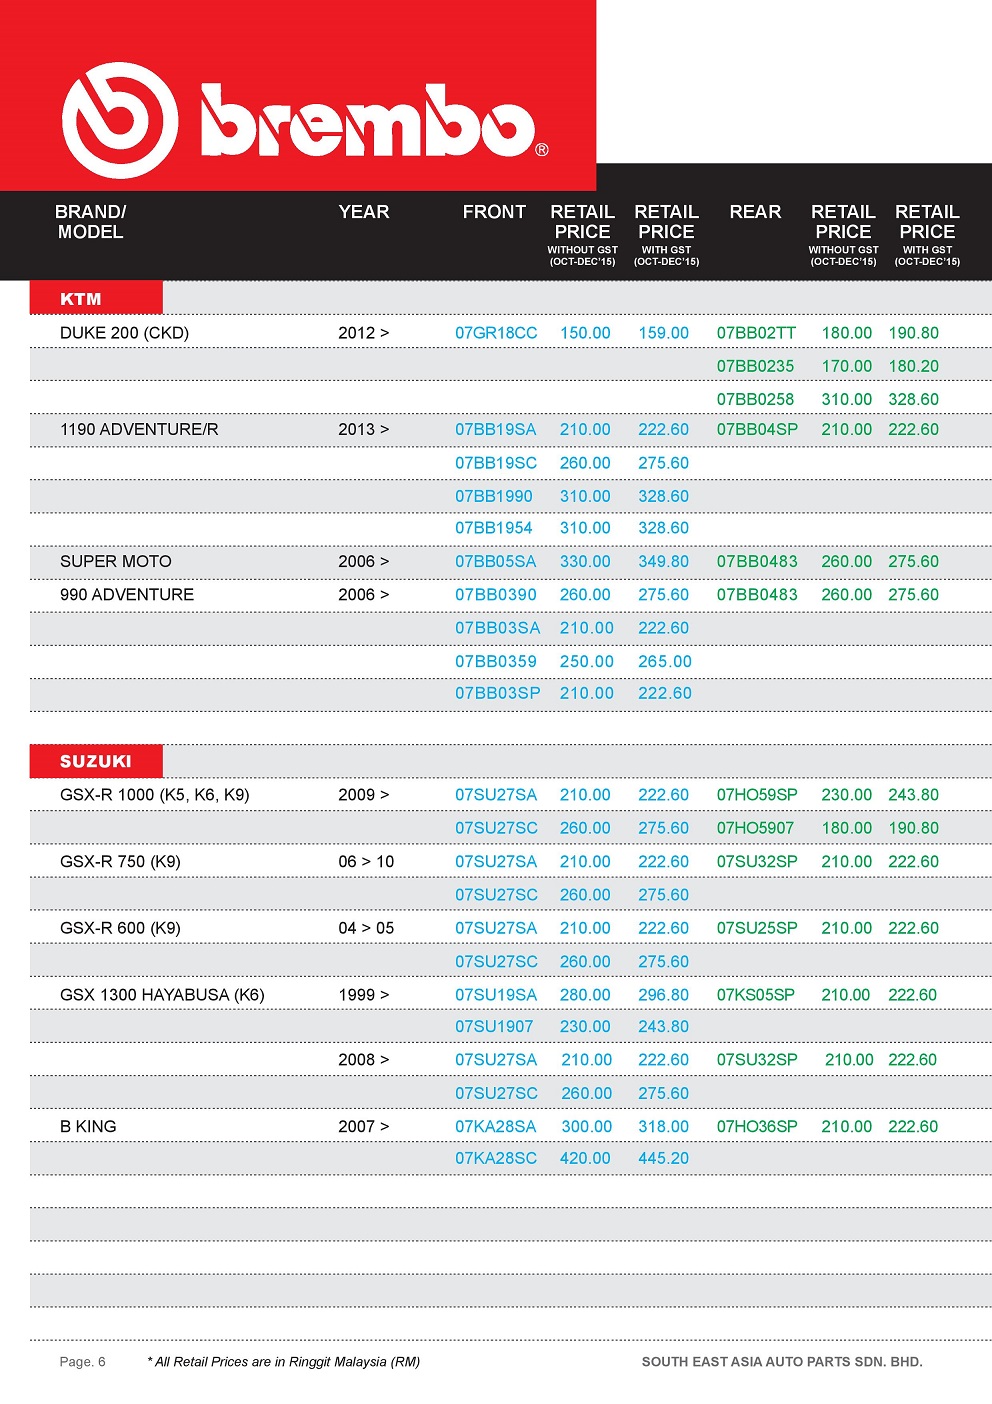
Task: Open rear part number 07KS05SP
Action: (756, 995)
